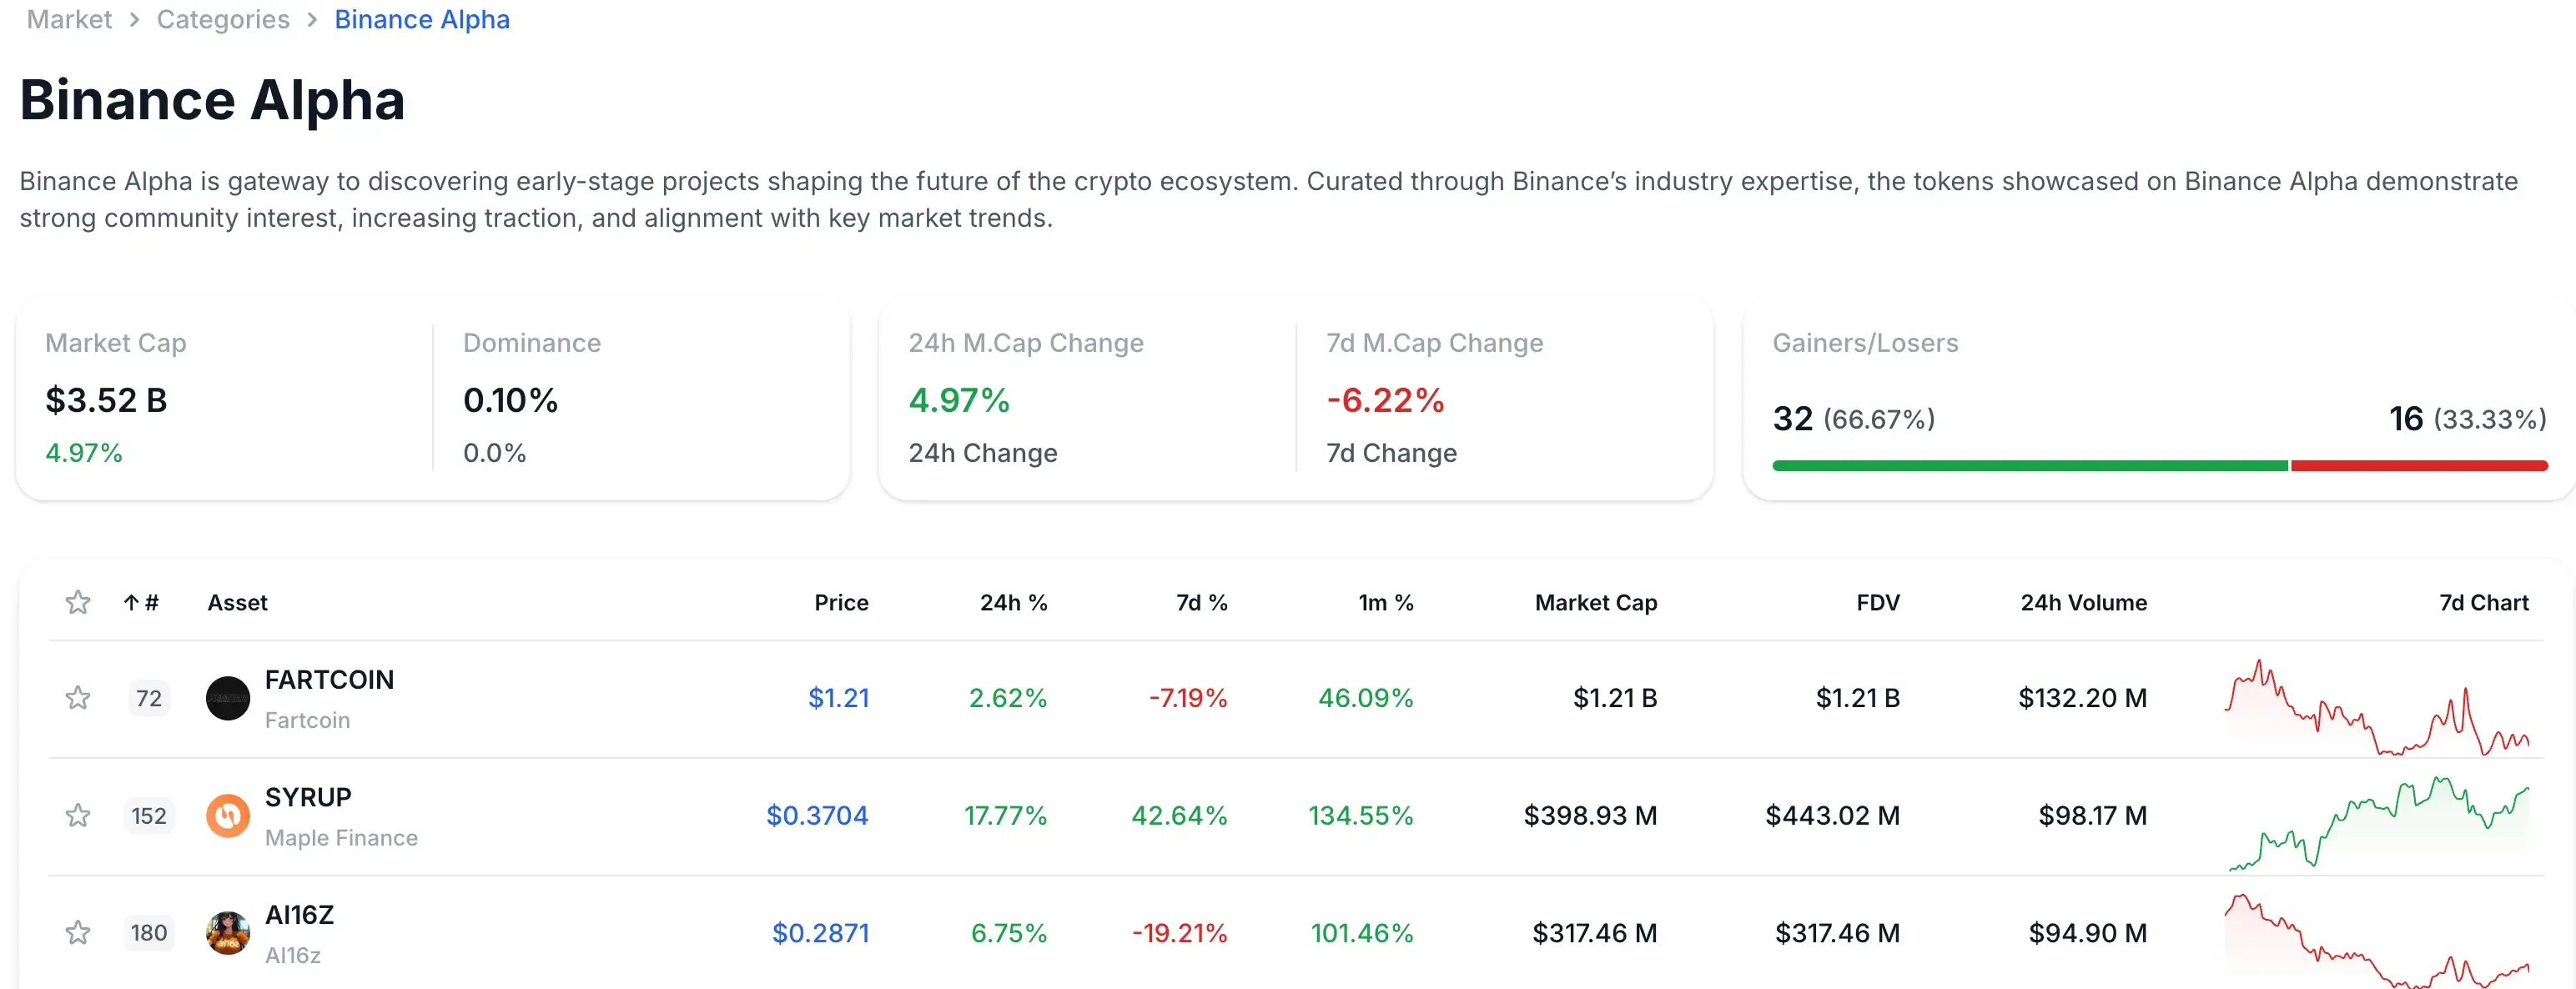Viewport: 2576px width, 989px height.
Task: Sort the table by Market Cap column
Action: click(1595, 602)
